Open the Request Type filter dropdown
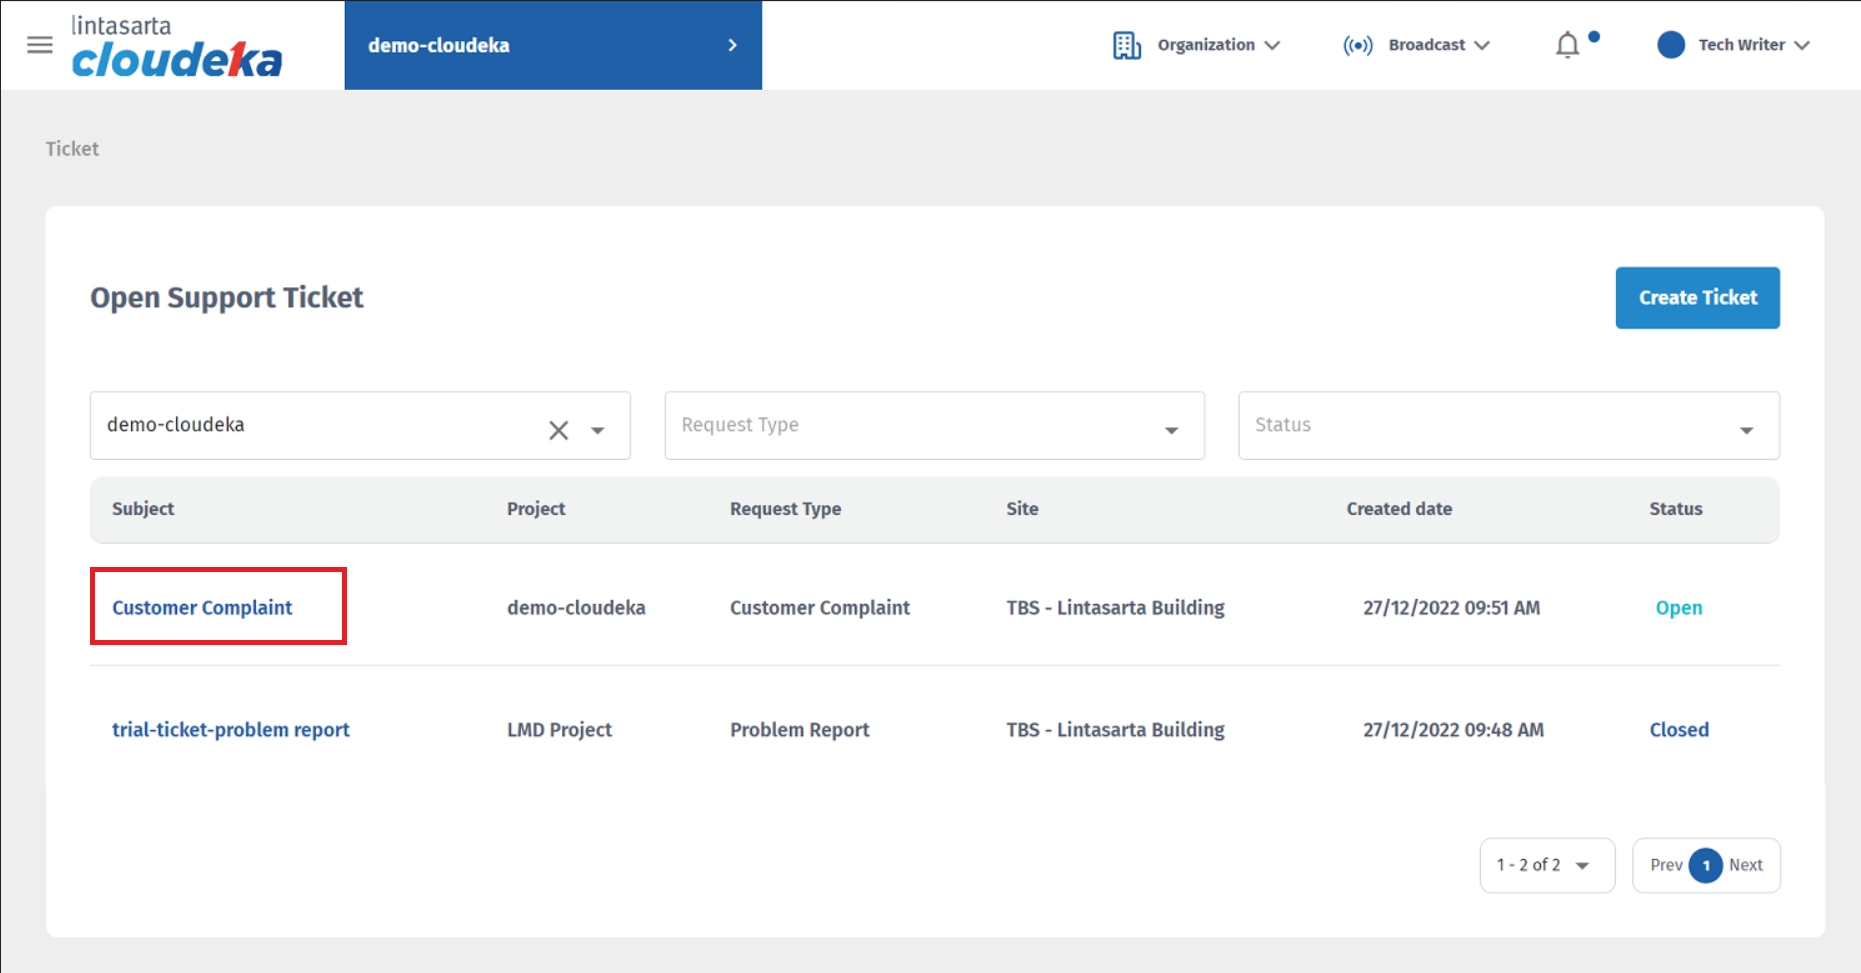The height and width of the screenshot is (973, 1861). coord(934,425)
